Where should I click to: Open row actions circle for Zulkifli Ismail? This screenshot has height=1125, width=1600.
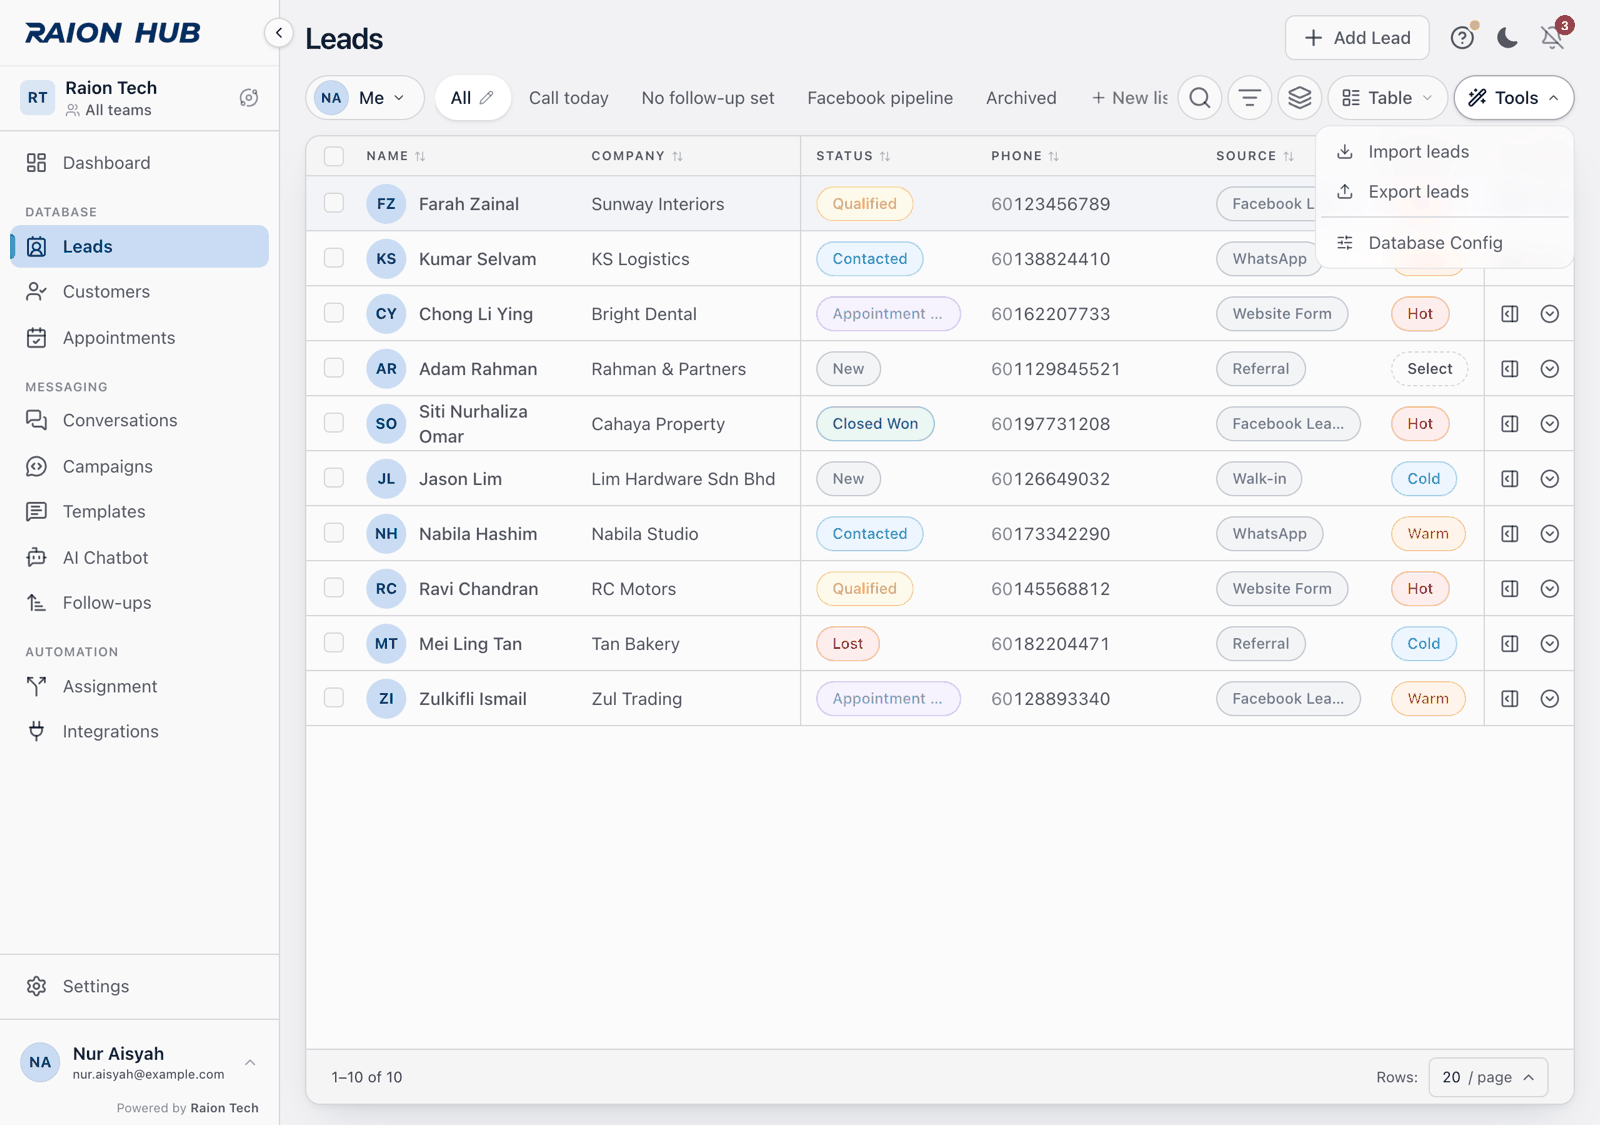(x=1550, y=699)
